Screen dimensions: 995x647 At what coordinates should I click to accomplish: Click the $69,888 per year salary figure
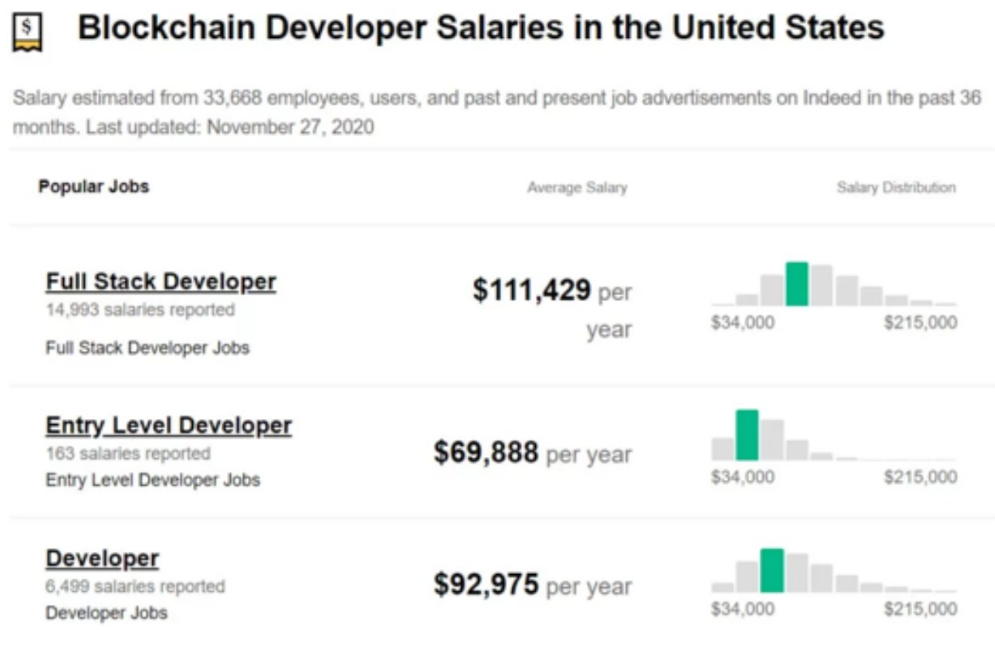coord(532,453)
